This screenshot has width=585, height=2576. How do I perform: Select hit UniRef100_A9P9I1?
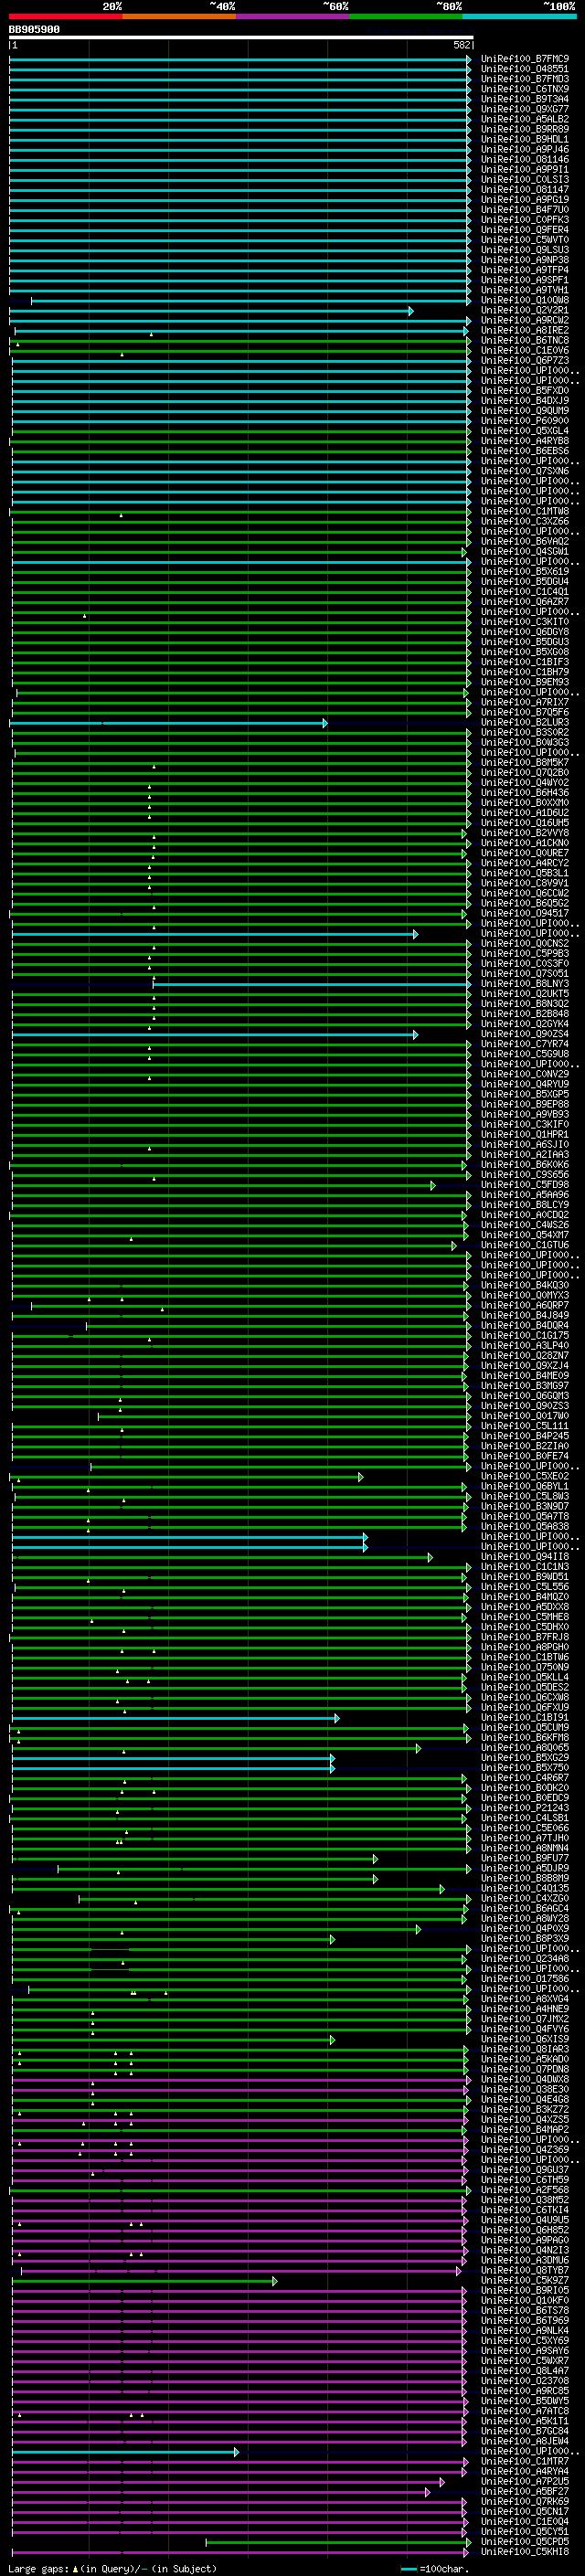524,169
